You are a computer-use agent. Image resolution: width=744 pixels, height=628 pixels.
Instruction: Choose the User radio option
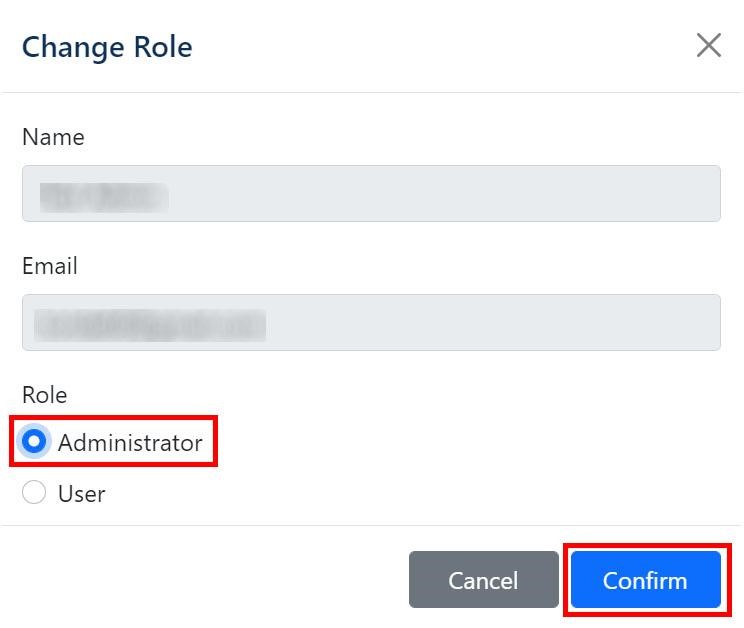point(34,493)
